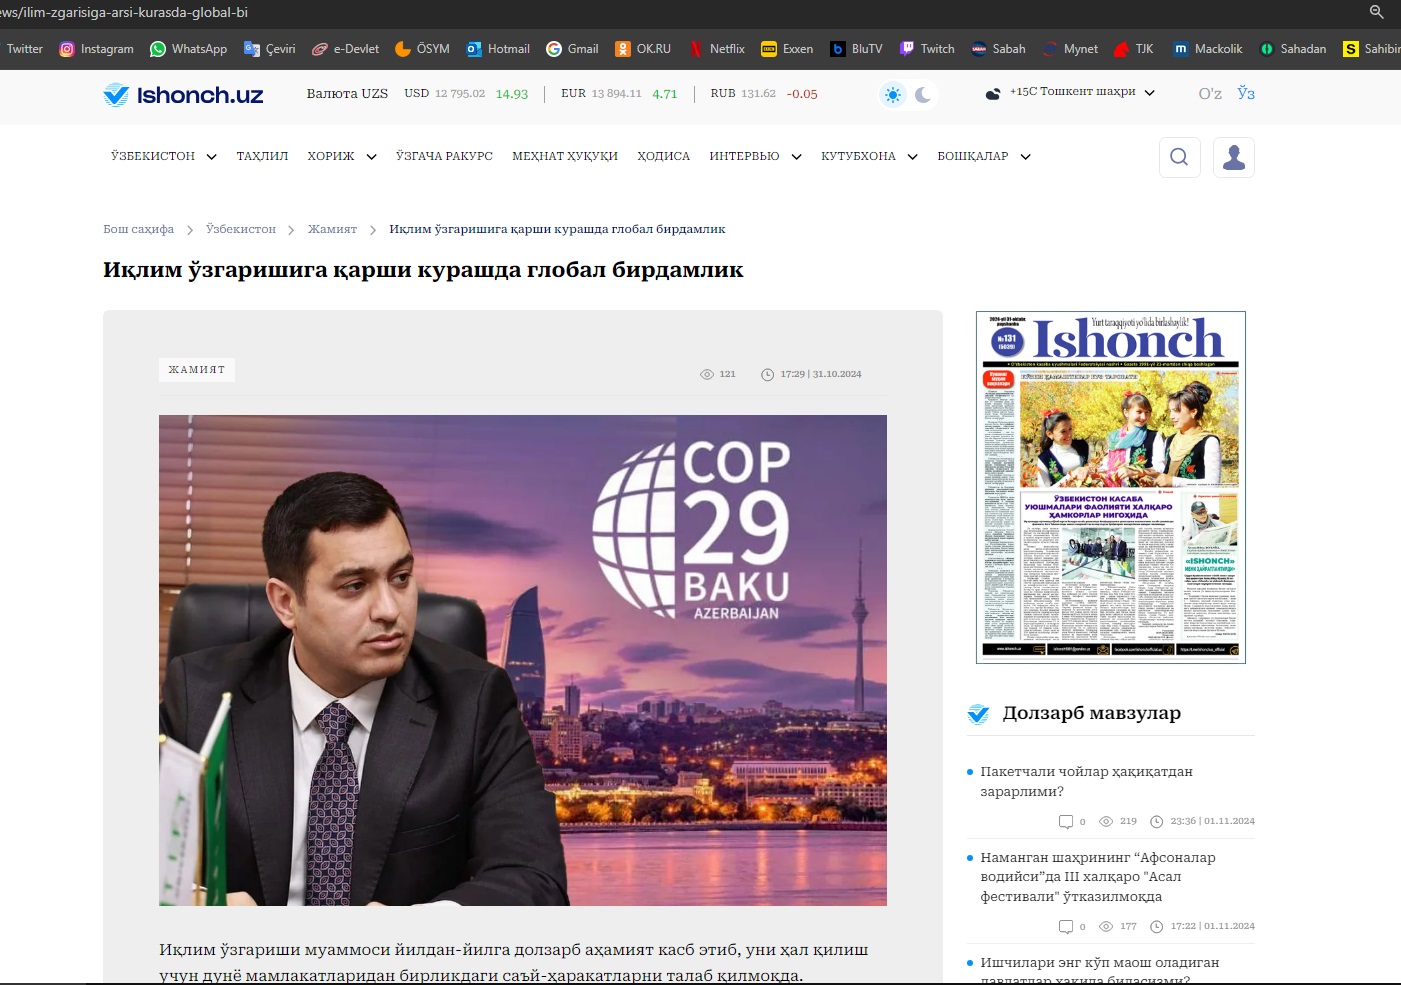Click the Жамият breadcrumb link
Image resolution: width=1401 pixels, height=985 pixels.
[332, 230]
